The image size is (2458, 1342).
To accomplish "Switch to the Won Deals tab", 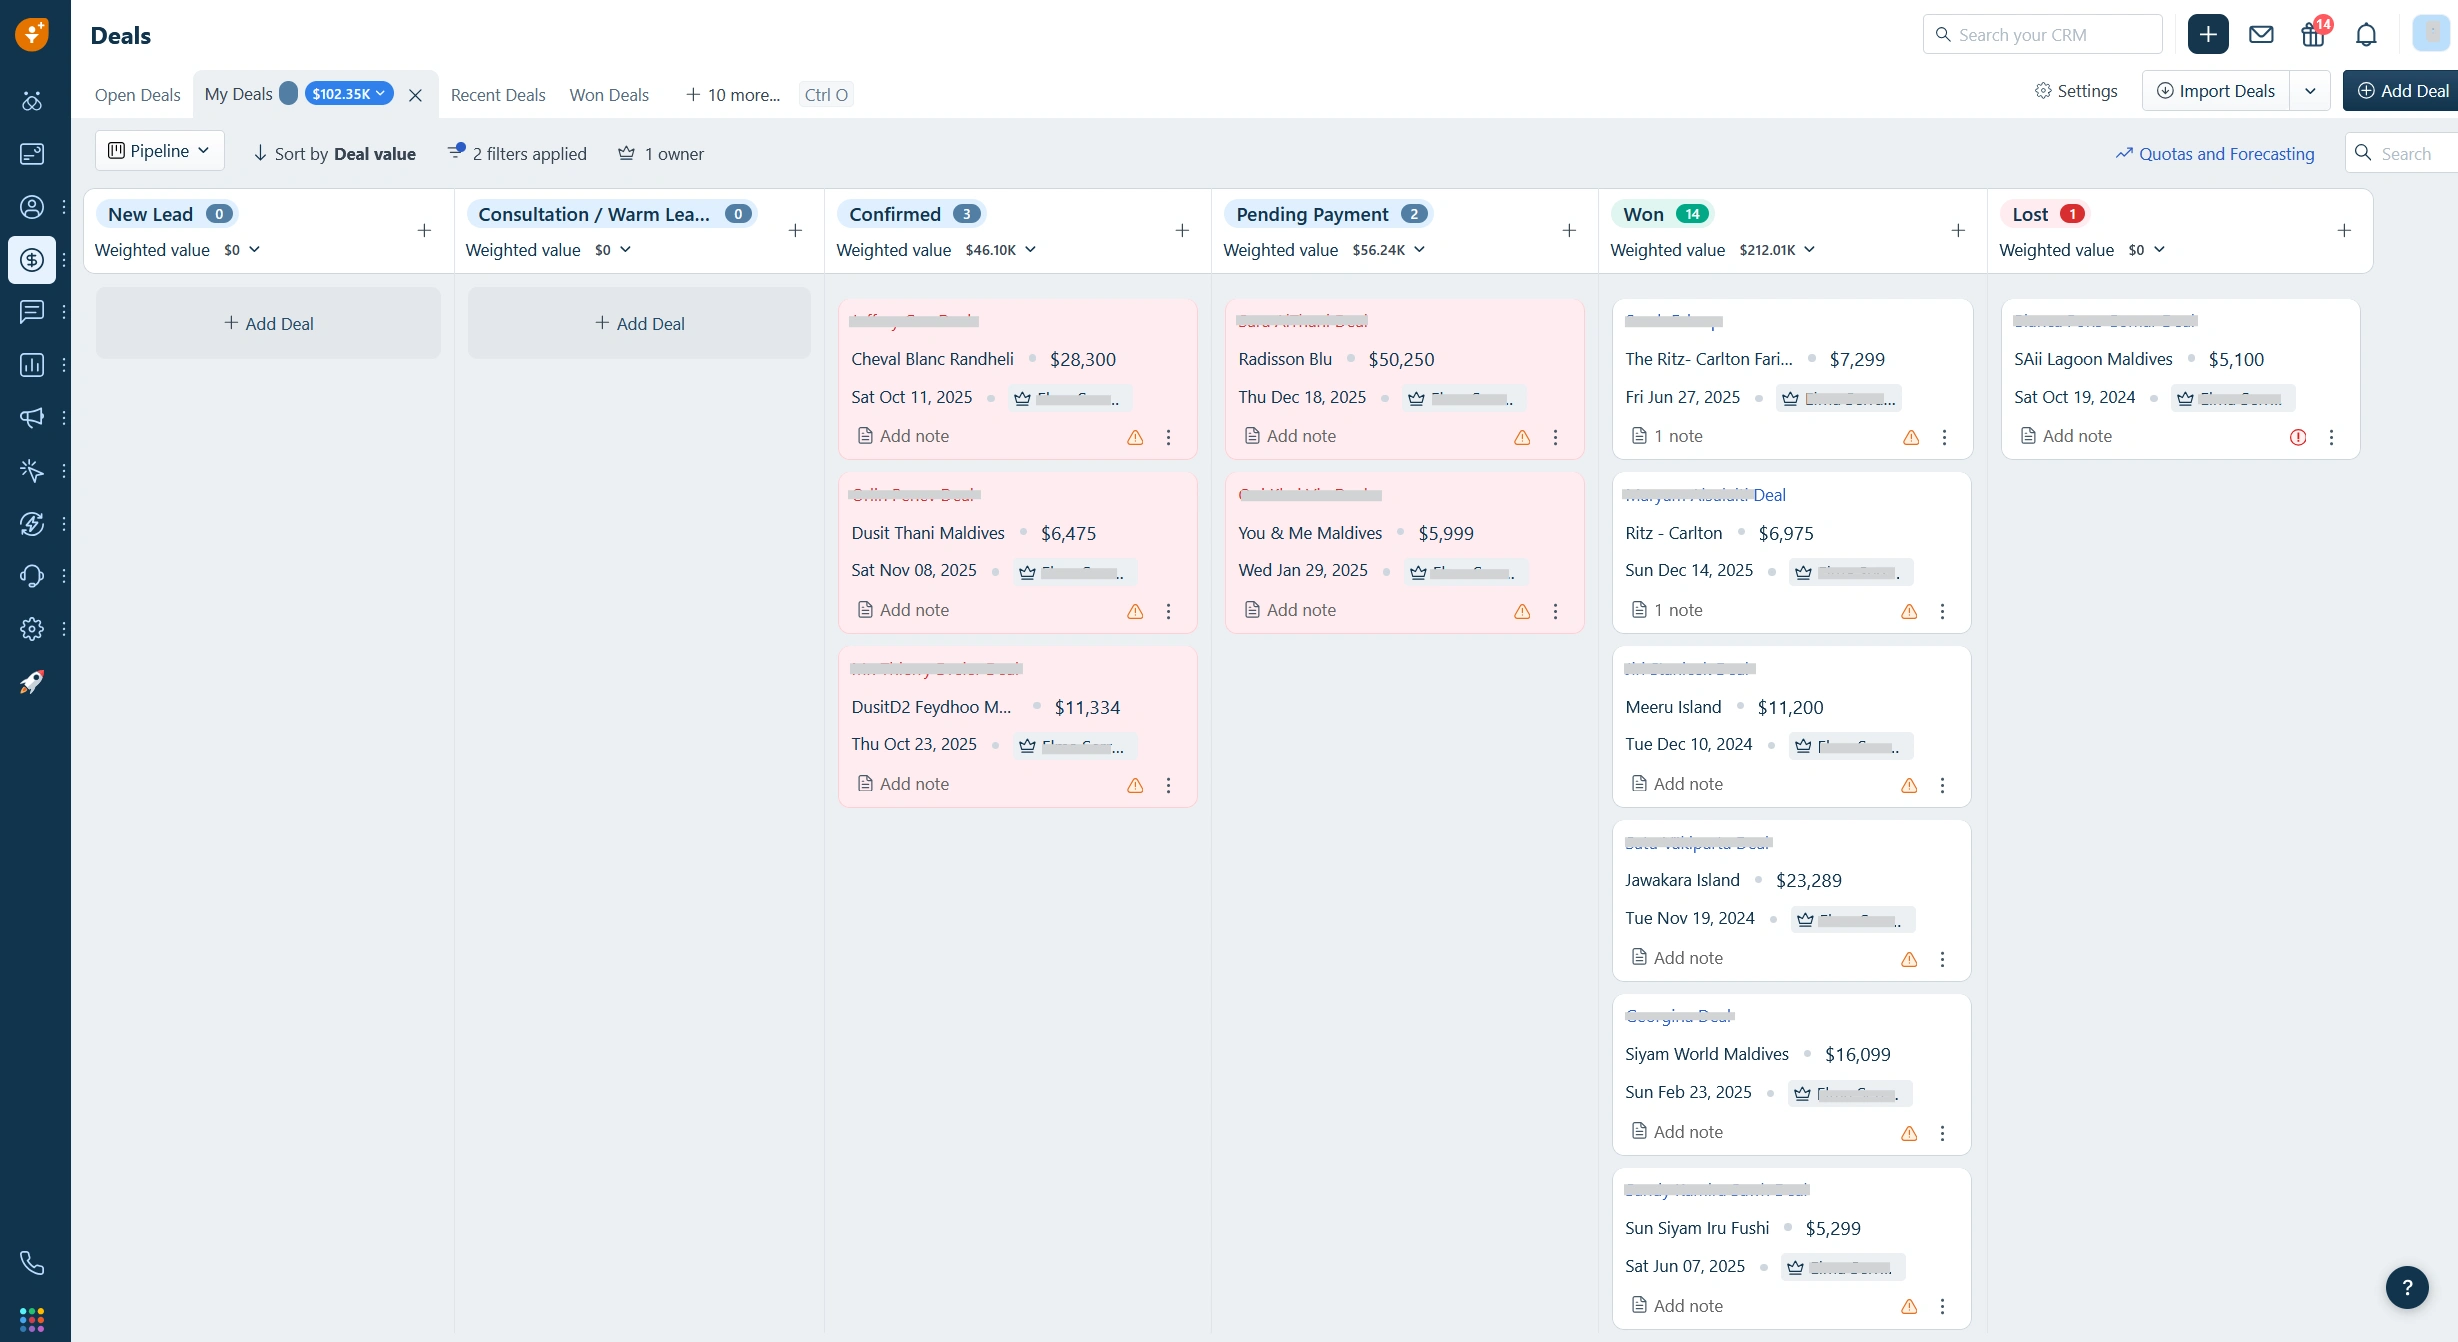I will click(x=609, y=95).
